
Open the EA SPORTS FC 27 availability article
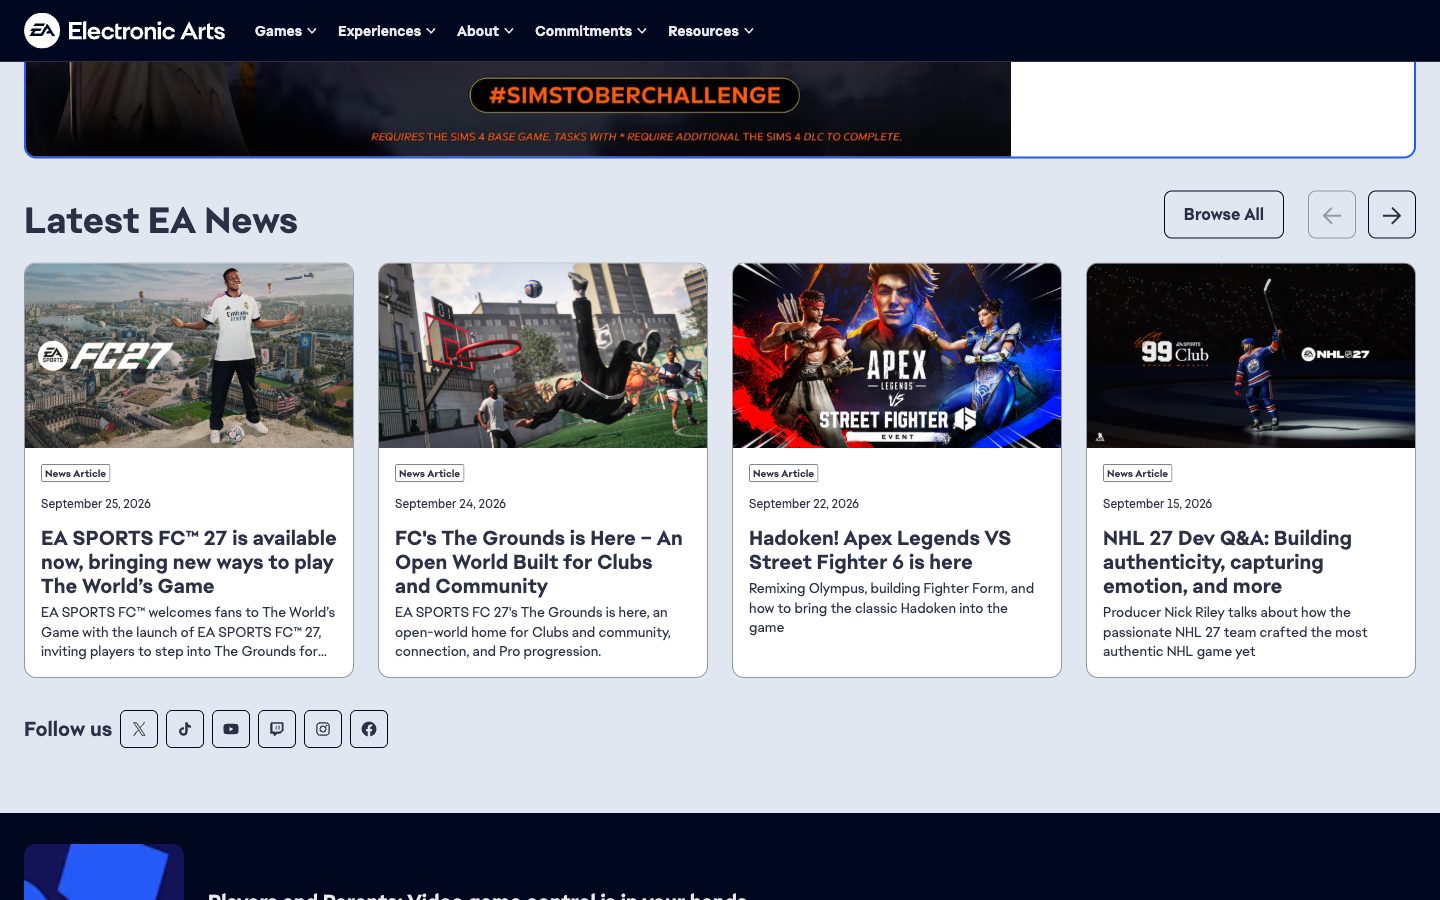(189, 562)
